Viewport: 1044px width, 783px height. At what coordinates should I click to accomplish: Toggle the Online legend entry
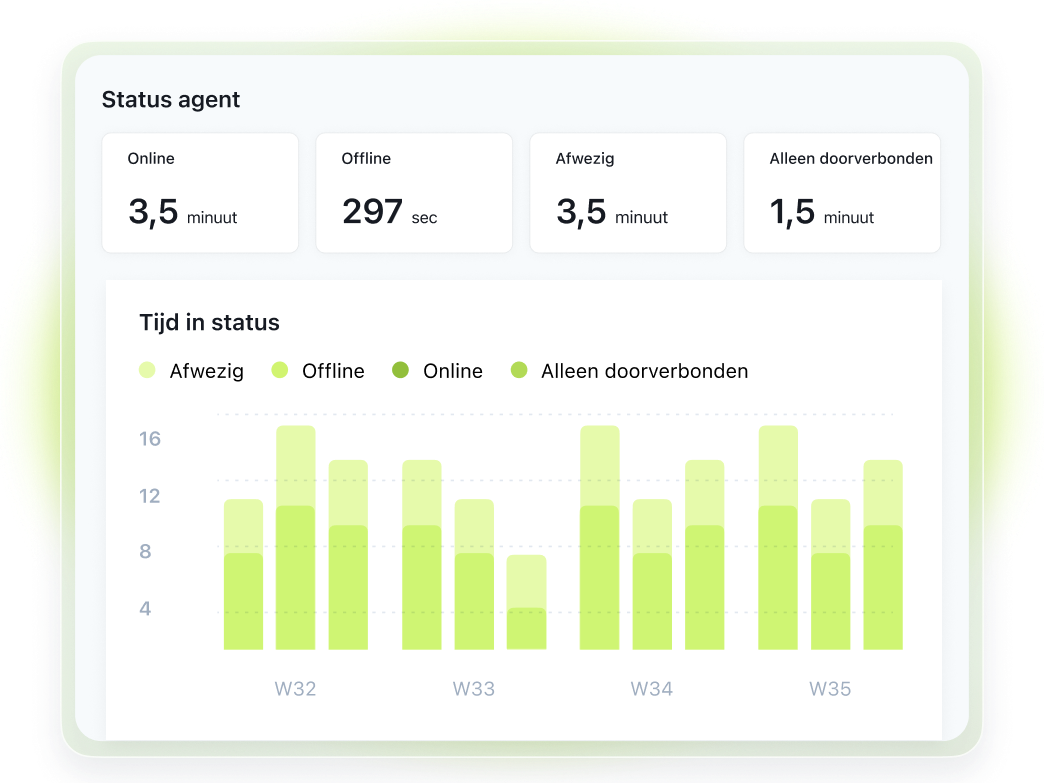point(440,371)
